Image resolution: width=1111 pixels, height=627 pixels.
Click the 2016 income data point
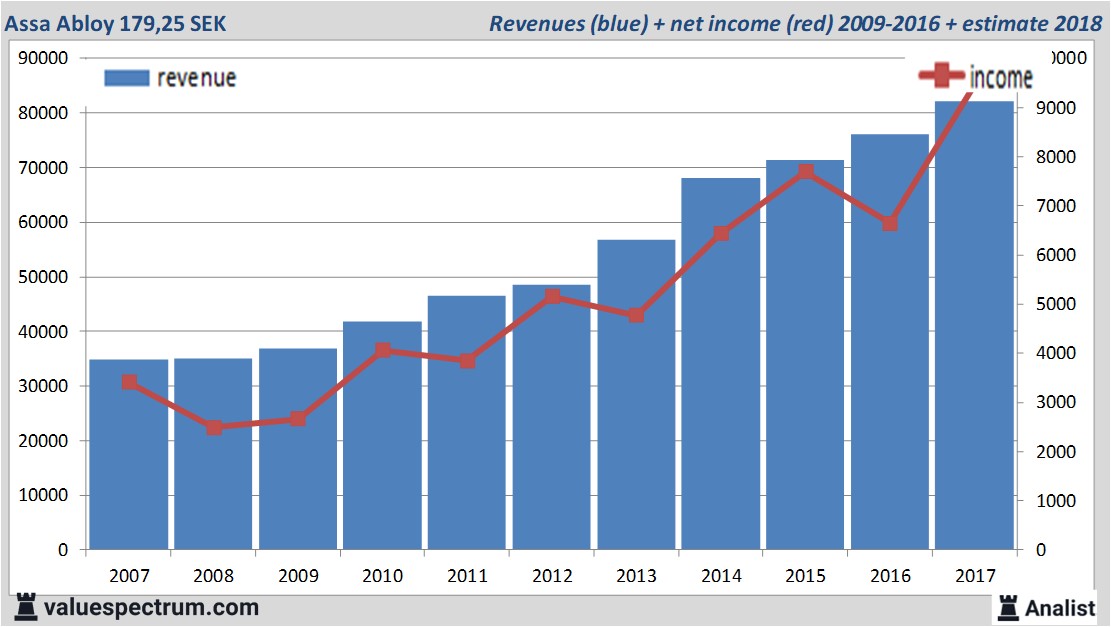tap(890, 223)
